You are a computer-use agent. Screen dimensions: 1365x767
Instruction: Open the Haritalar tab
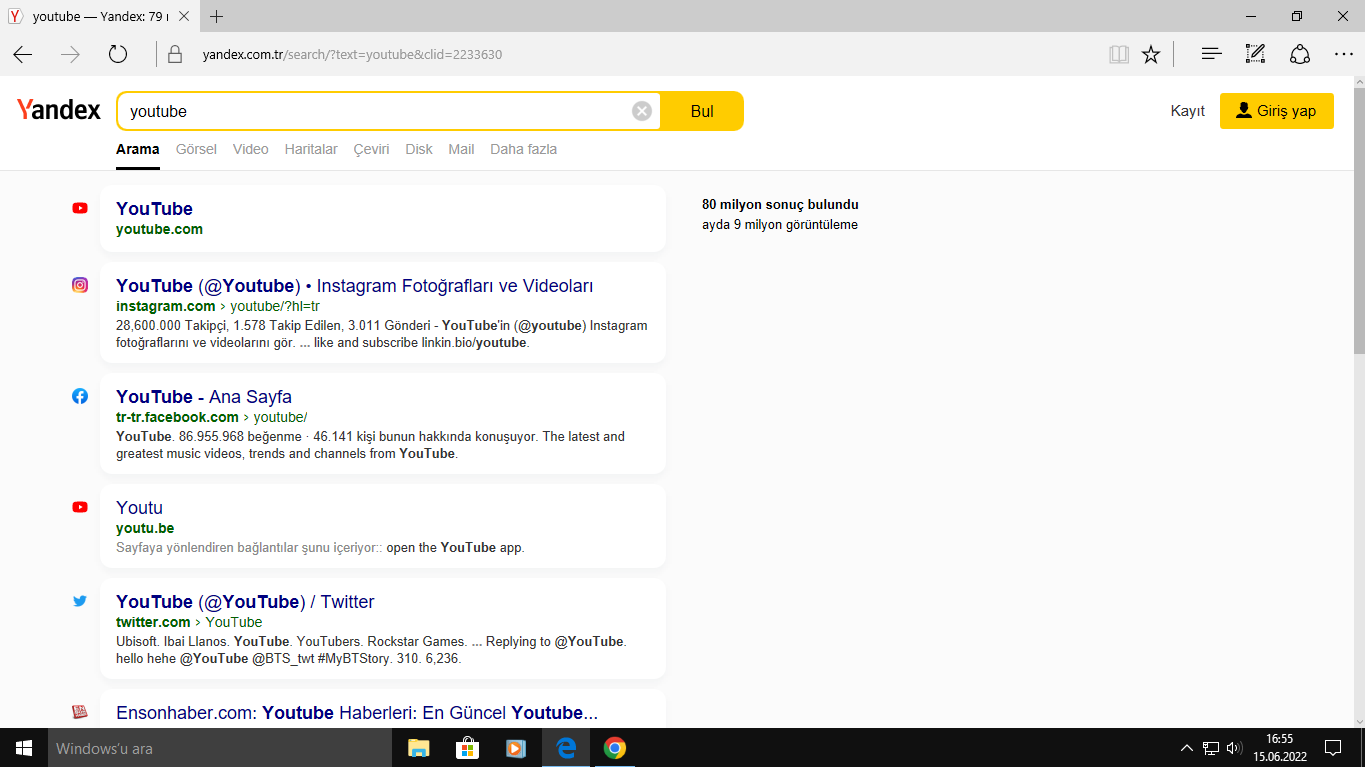[311, 149]
